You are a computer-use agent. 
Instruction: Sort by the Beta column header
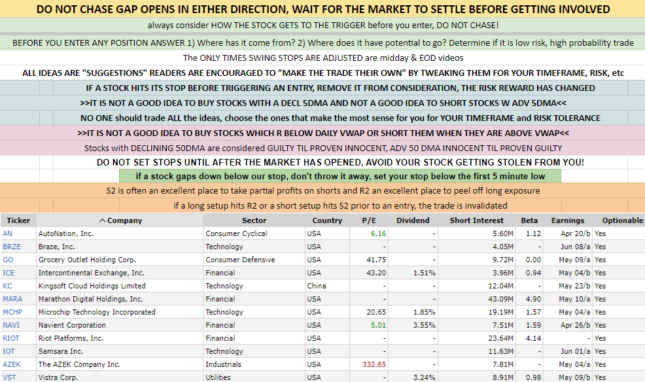tap(529, 220)
